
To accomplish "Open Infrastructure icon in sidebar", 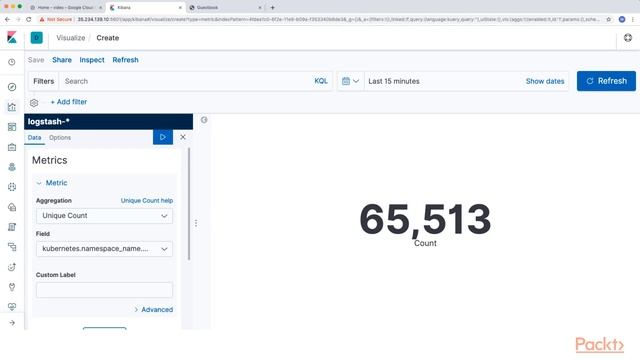I will coord(12,207).
